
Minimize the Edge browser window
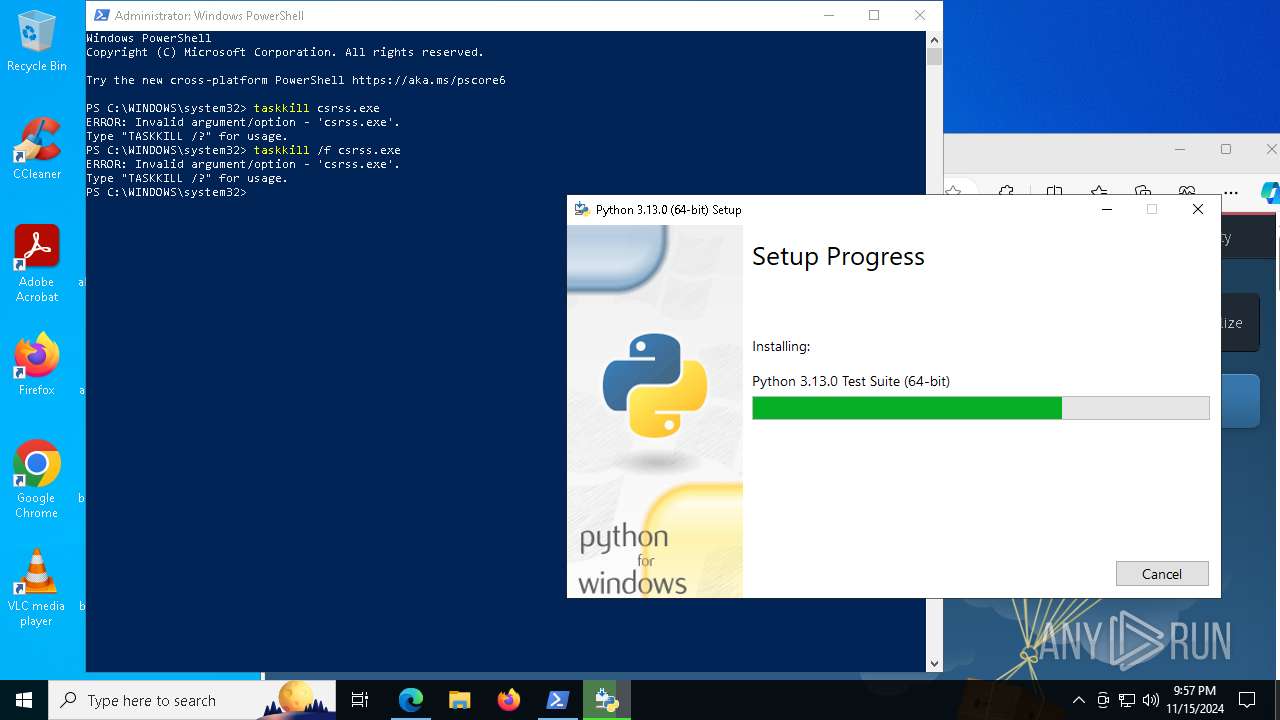coord(1180,149)
